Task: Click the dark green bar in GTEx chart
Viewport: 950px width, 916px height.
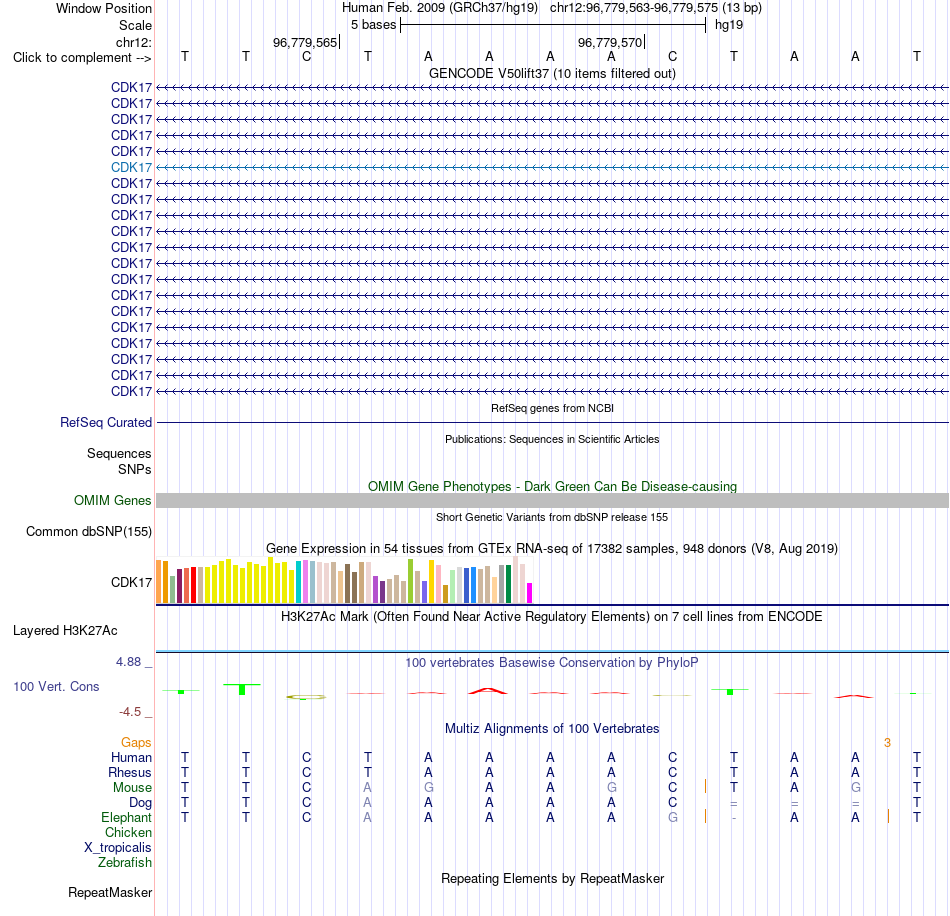Action: coord(508,584)
